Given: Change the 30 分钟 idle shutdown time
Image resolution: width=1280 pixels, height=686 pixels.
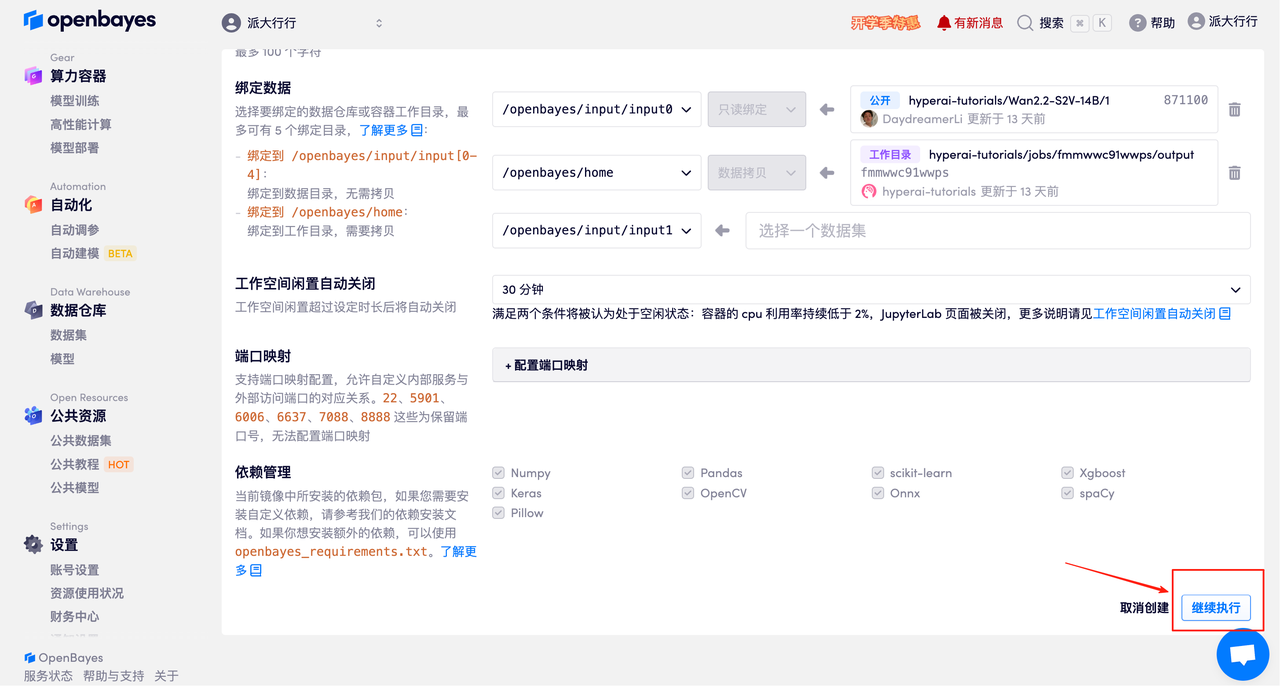Looking at the screenshot, I should coord(870,288).
